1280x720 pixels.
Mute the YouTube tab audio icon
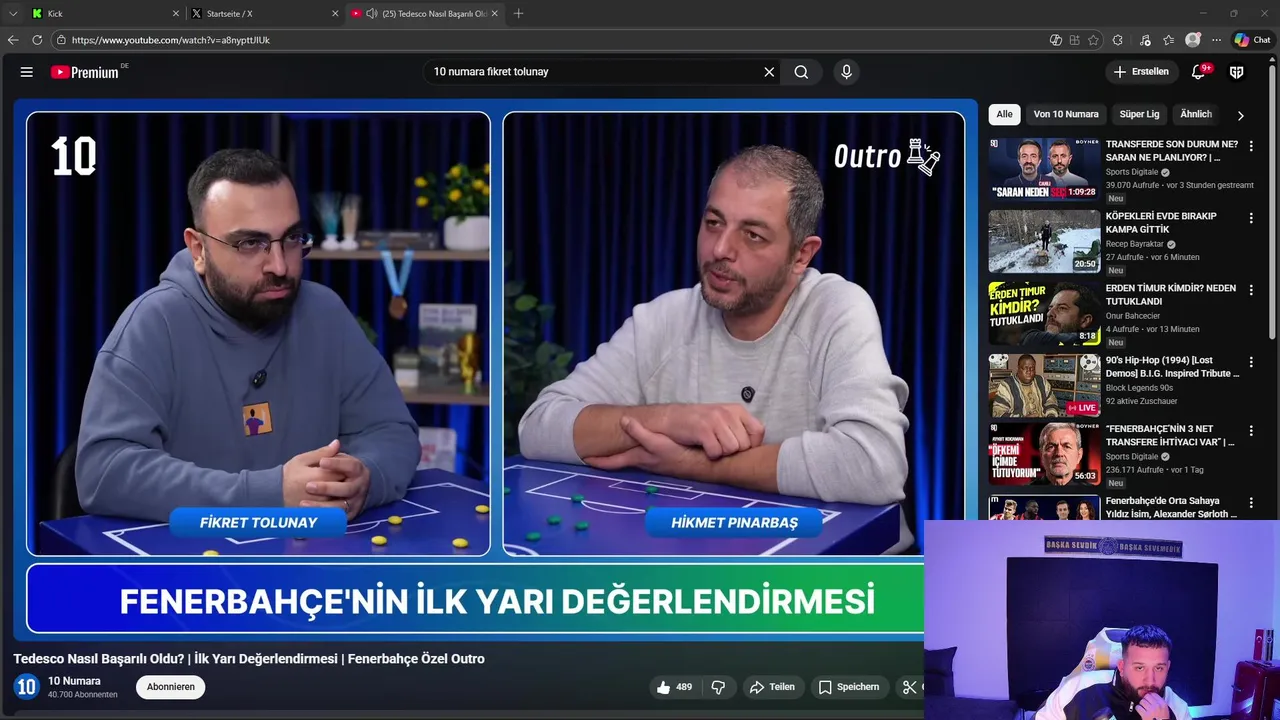372,14
